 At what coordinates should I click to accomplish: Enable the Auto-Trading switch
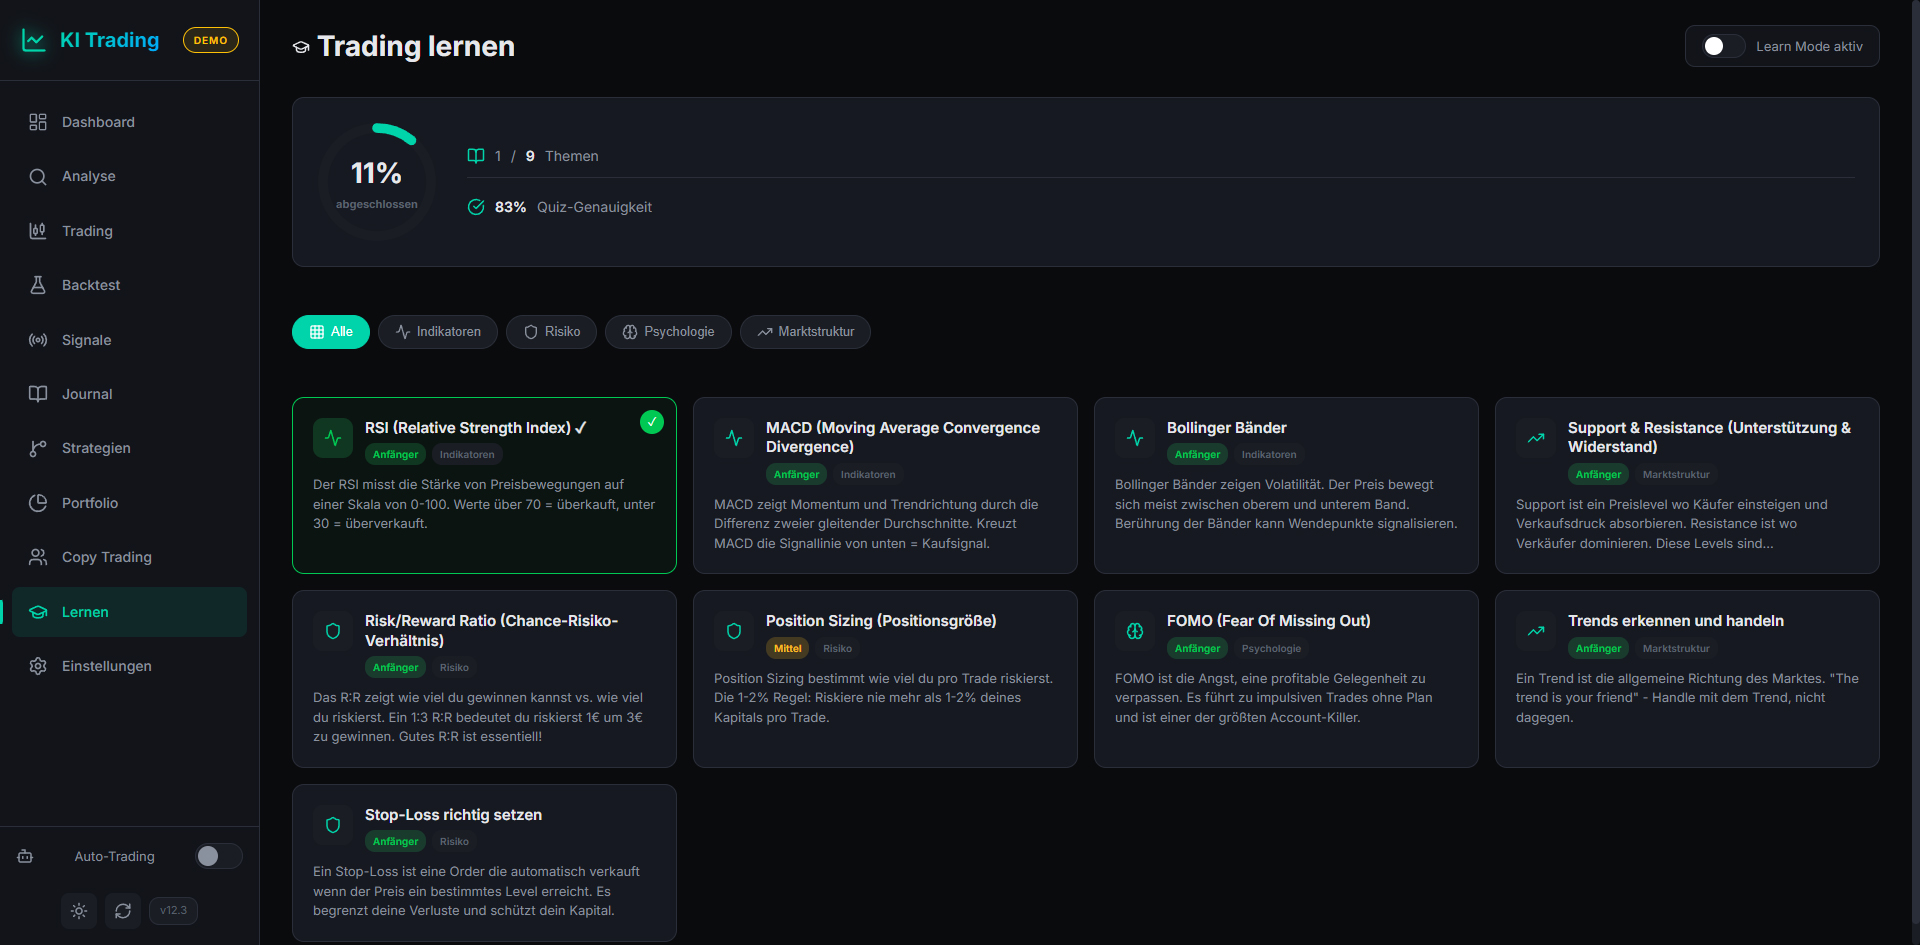click(x=218, y=856)
